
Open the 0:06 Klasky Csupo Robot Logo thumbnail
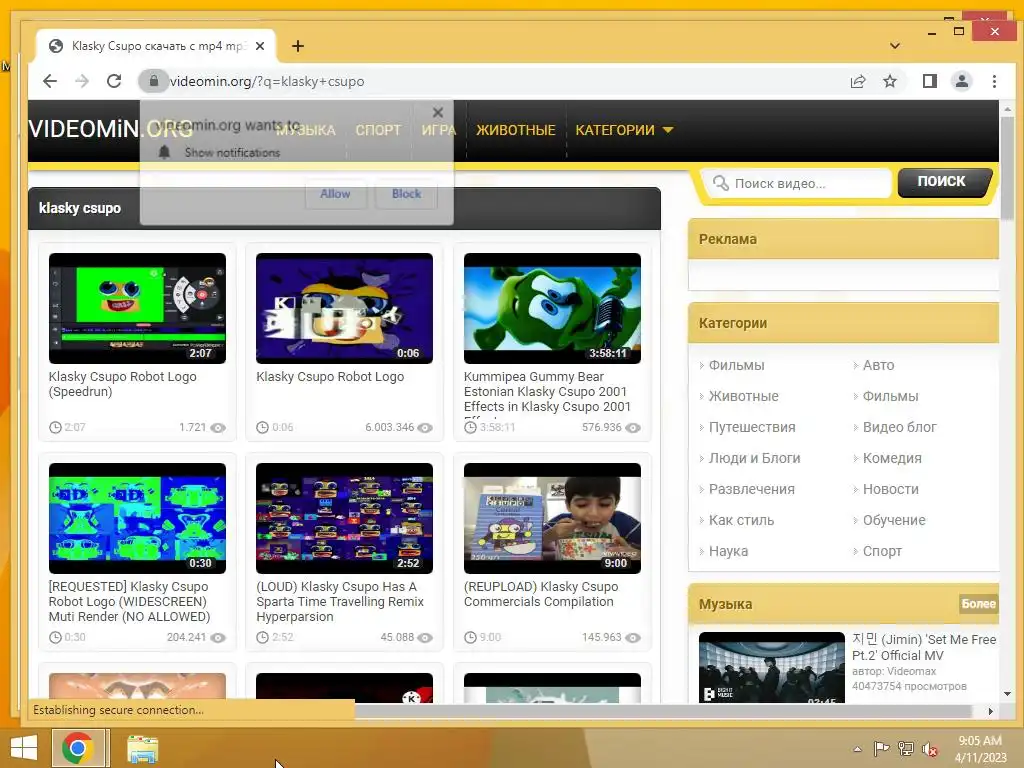pyautogui.click(x=344, y=308)
